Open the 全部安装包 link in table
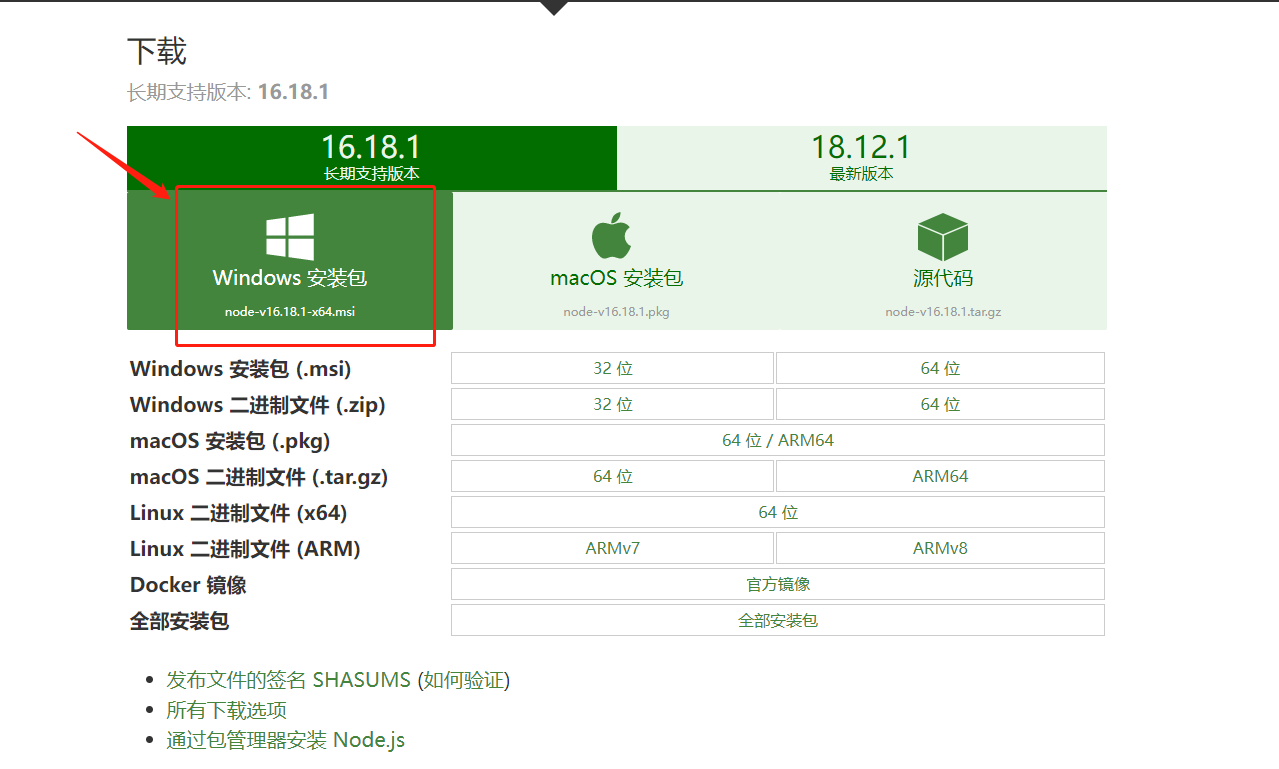 click(778, 620)
